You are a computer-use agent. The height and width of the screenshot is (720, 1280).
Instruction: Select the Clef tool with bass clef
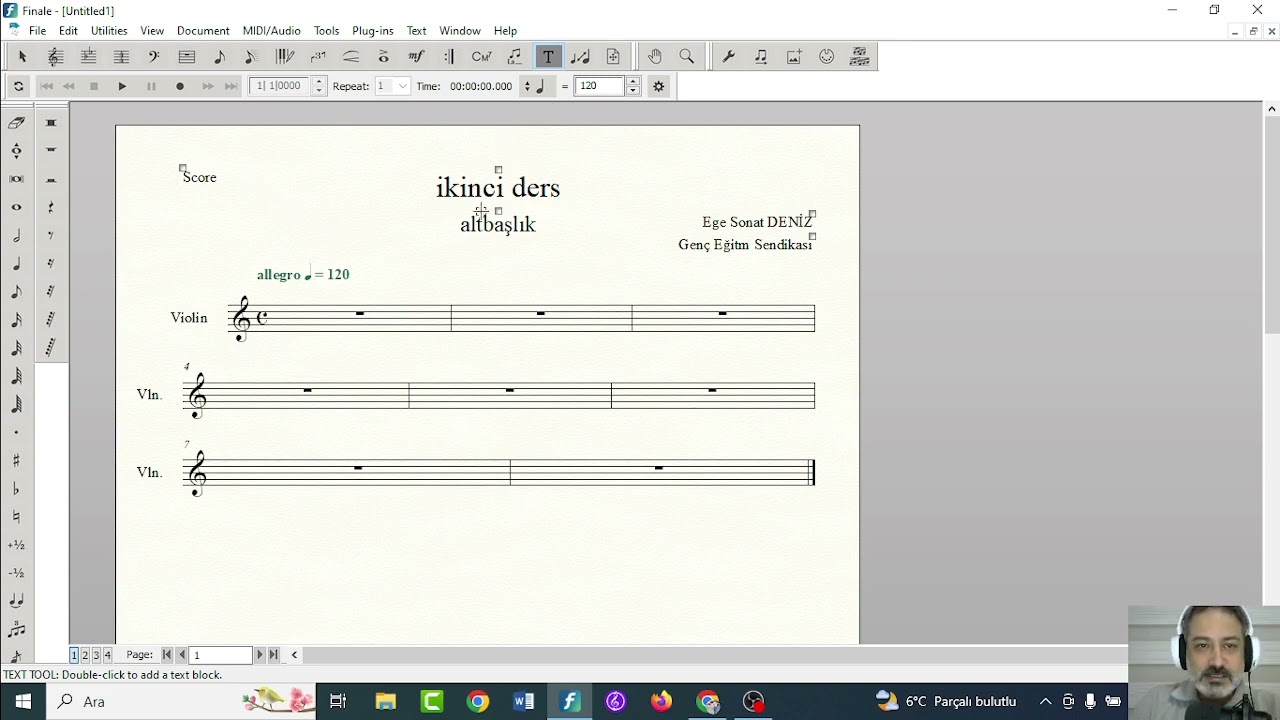(154, 57)
